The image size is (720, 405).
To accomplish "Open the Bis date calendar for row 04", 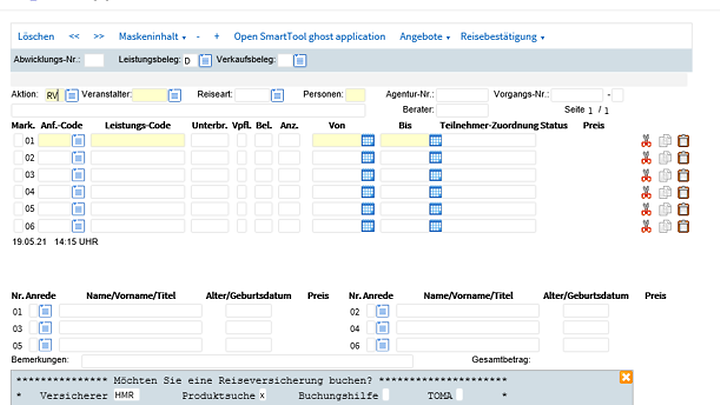I will tap(435, 192).
